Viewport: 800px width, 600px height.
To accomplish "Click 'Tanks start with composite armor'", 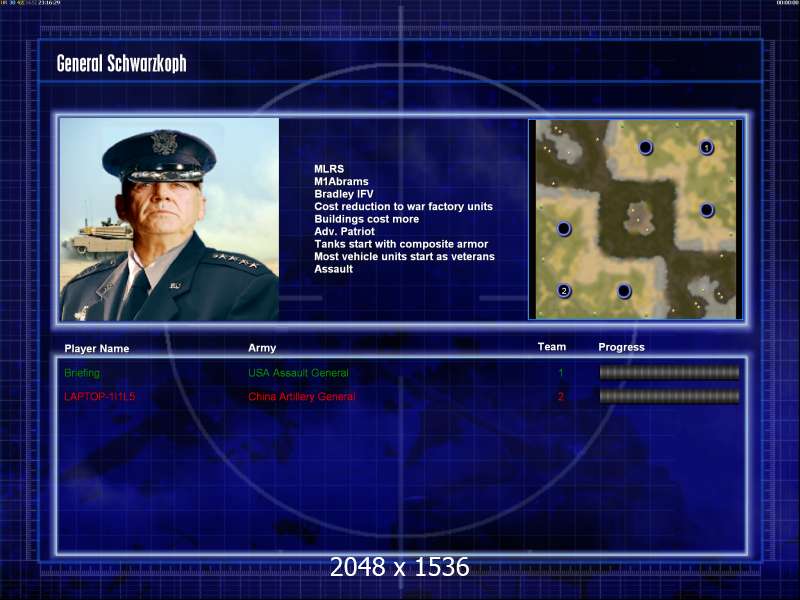I will click(401, 244).
